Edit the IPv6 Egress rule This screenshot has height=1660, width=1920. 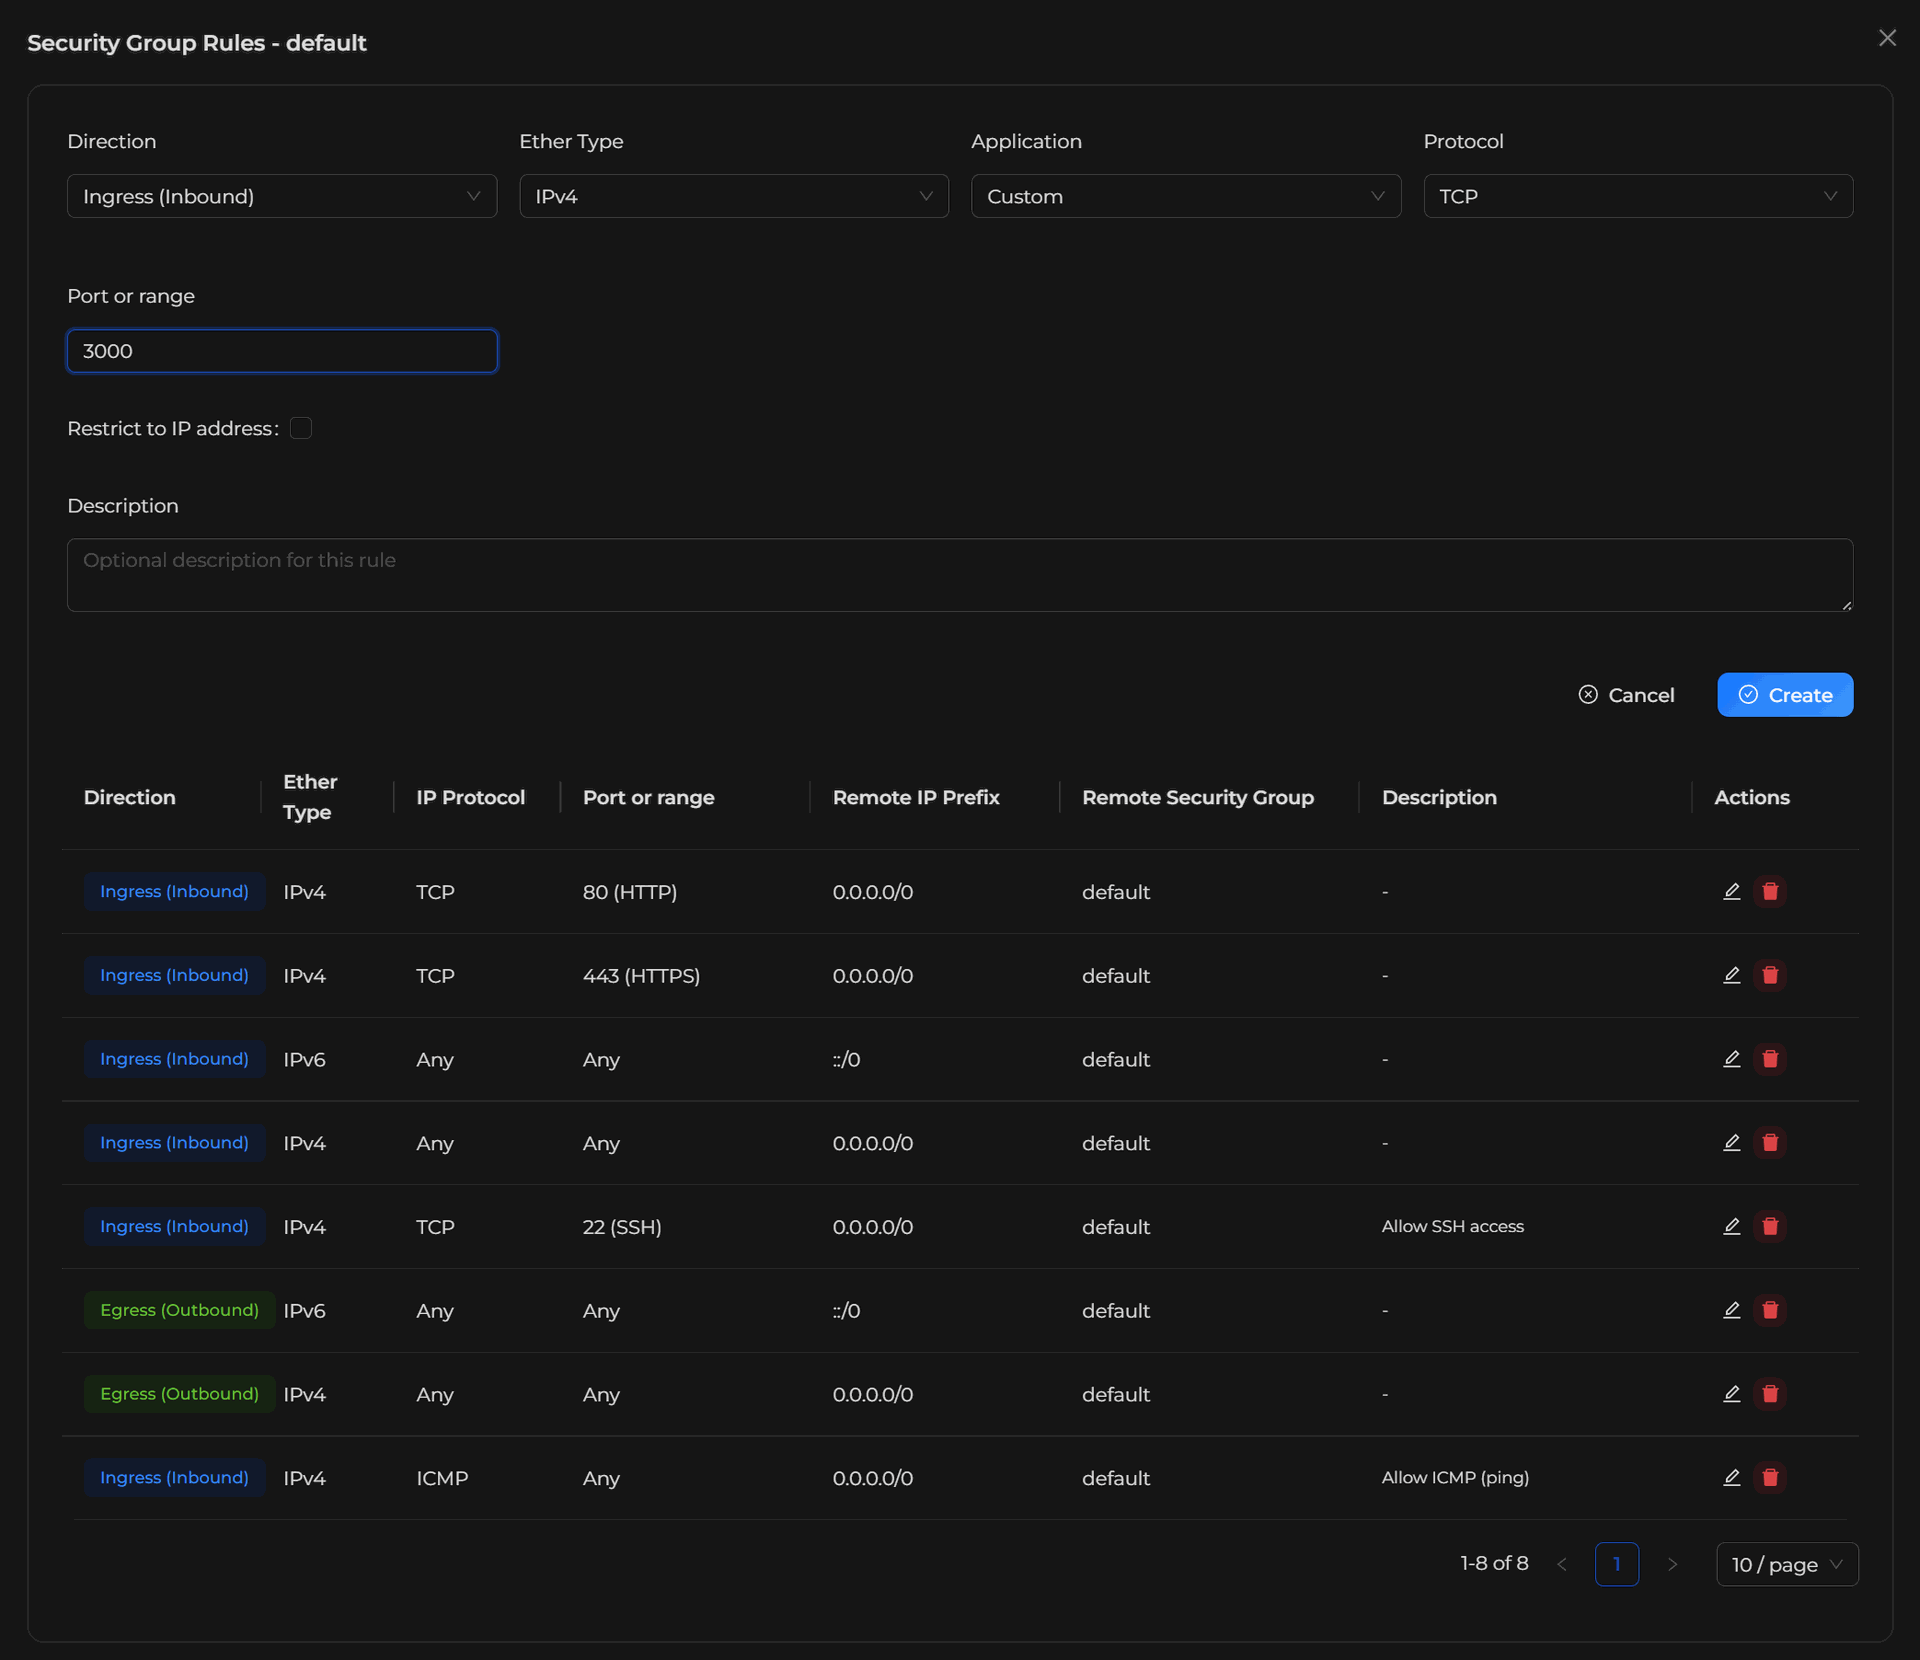(1732, 1310)
